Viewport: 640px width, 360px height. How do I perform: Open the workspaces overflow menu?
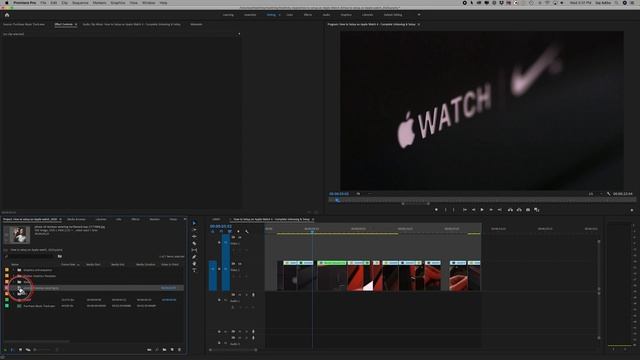coord(419,15)
